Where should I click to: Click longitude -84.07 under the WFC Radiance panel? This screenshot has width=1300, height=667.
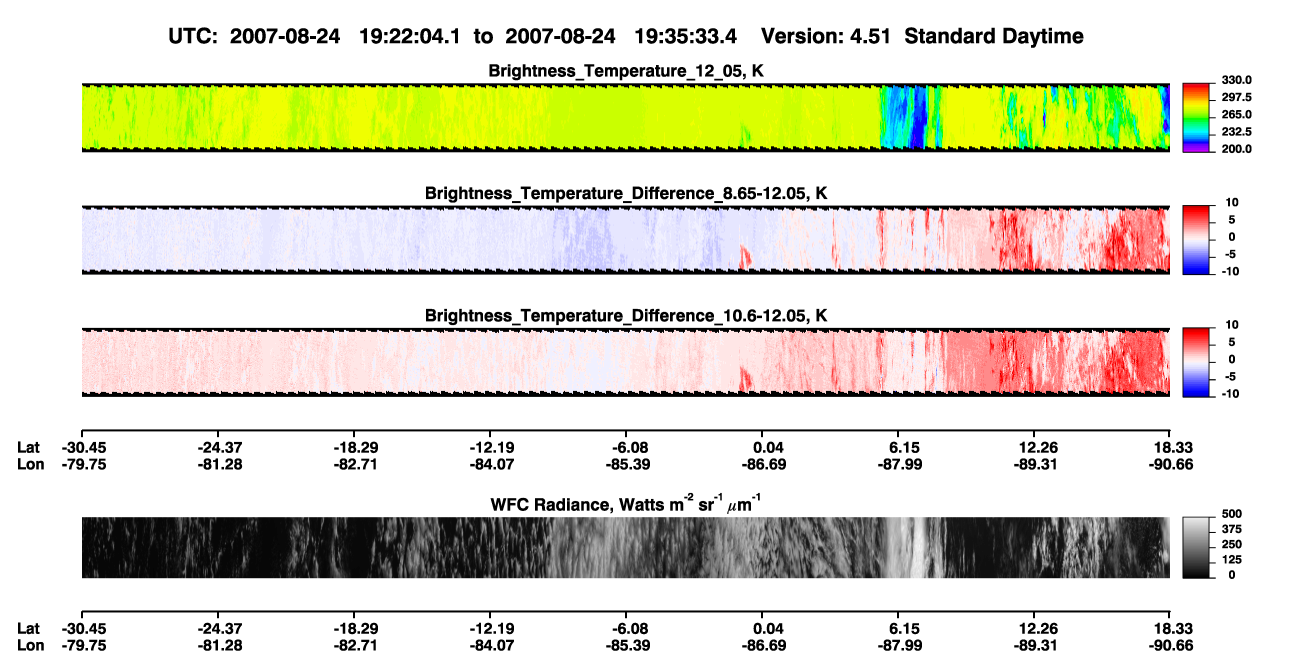[x=491, y=646]
